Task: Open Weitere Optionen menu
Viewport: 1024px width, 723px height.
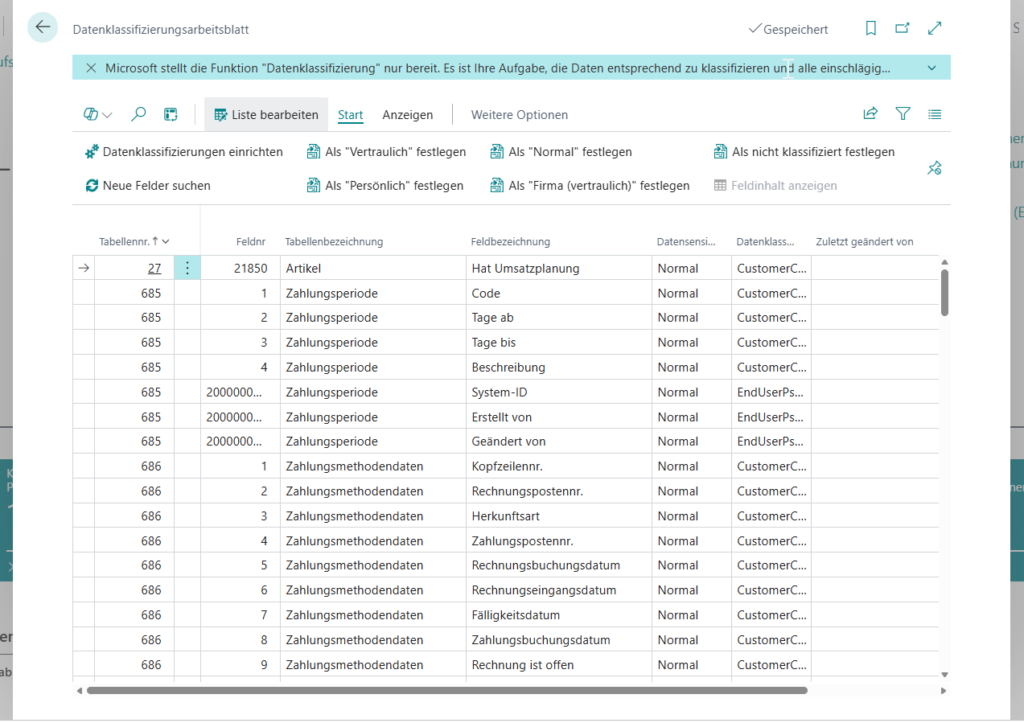Action: 519,115
